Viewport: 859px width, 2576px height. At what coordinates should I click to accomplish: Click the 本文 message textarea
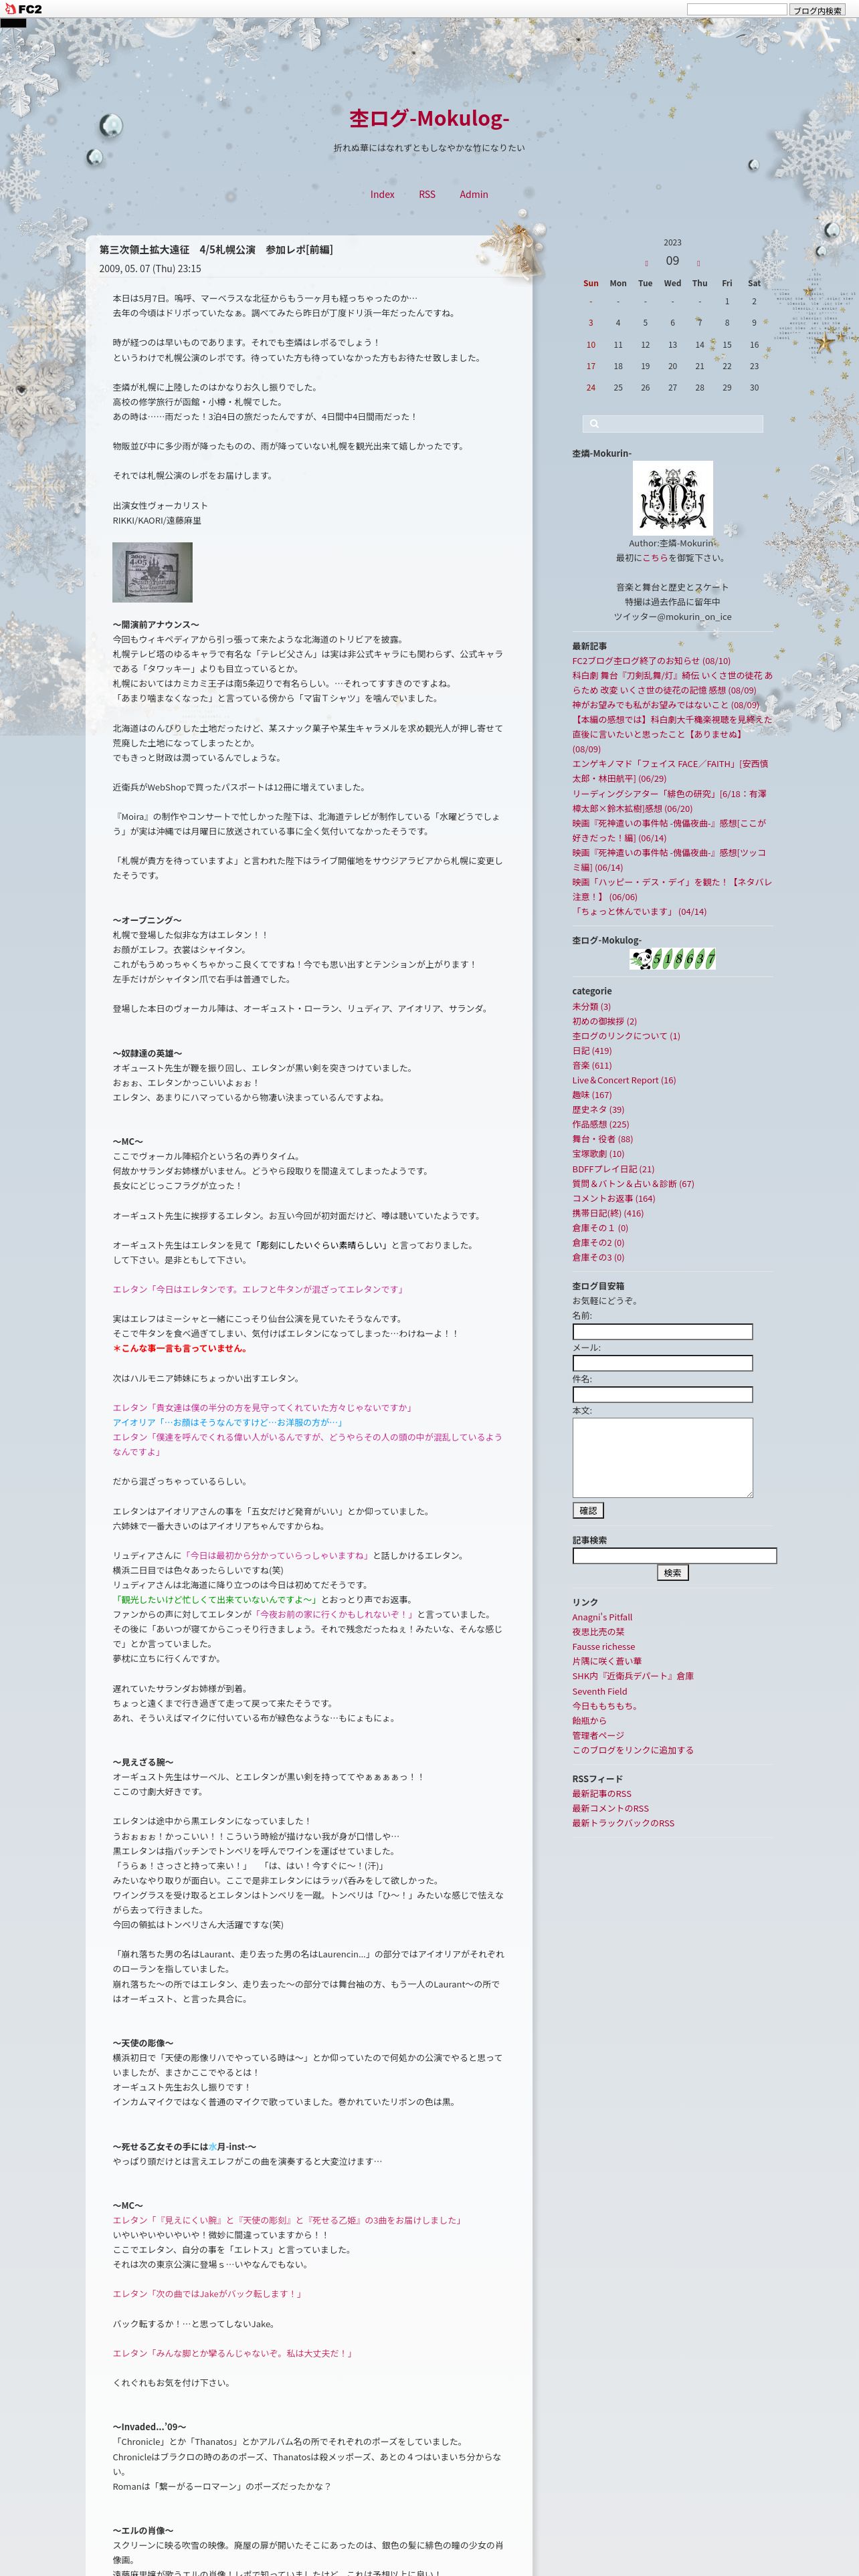(x=662, y=1457)
